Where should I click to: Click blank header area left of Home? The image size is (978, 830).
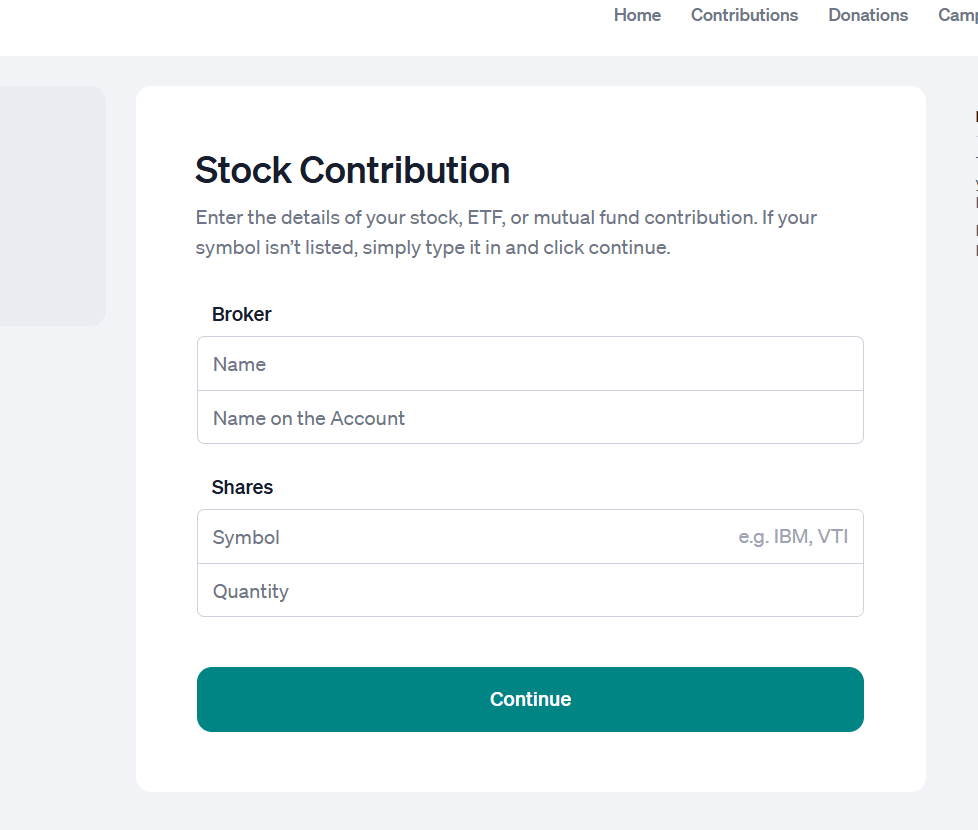point(300,25)
